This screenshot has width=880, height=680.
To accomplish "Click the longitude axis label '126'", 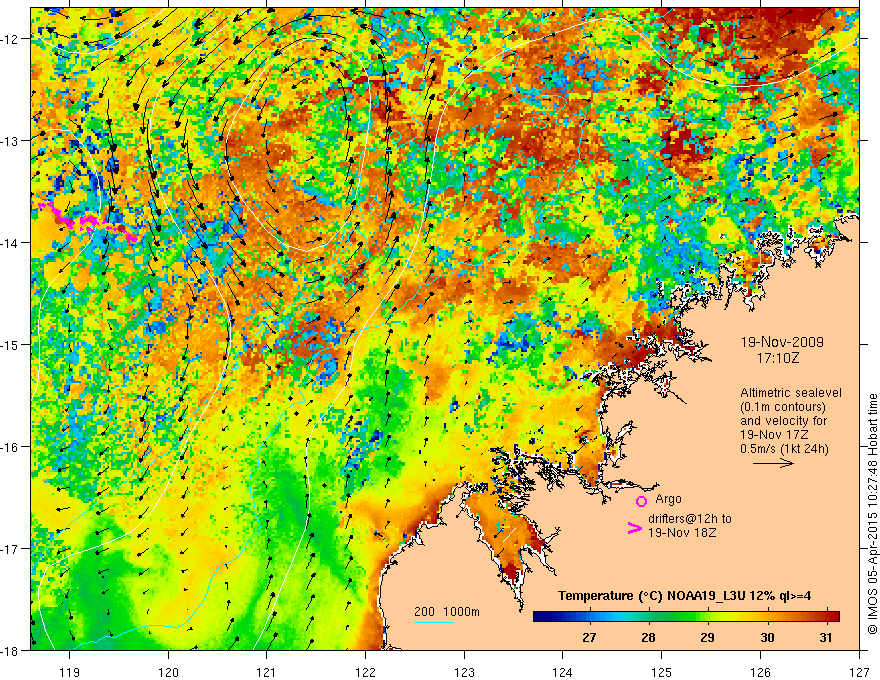I will coord(760,672).
